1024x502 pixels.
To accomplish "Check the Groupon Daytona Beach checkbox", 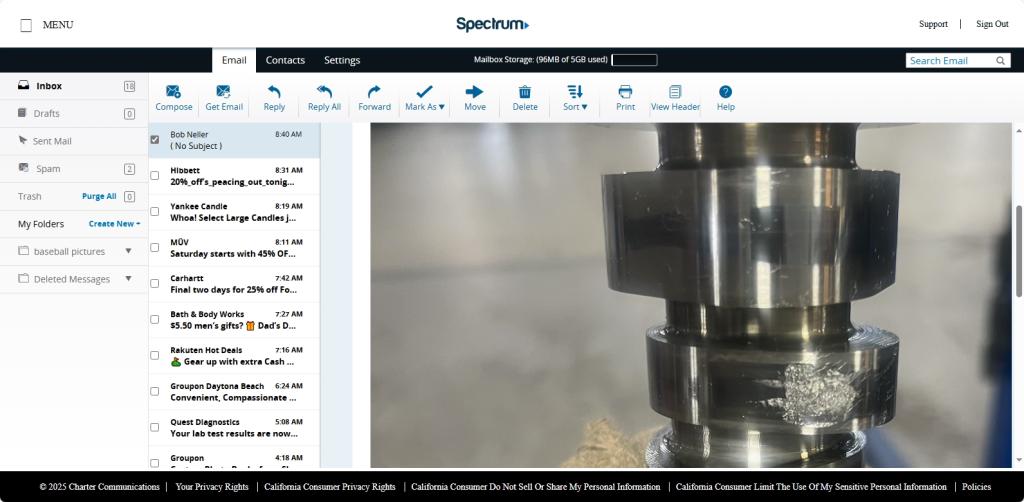I will (155, 391).
